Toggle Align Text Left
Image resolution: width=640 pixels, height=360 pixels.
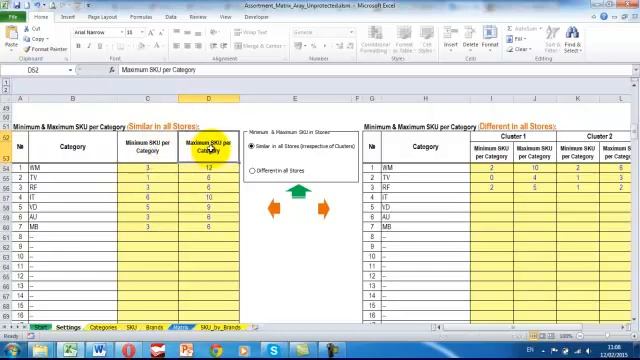click(x=176, y=46)
